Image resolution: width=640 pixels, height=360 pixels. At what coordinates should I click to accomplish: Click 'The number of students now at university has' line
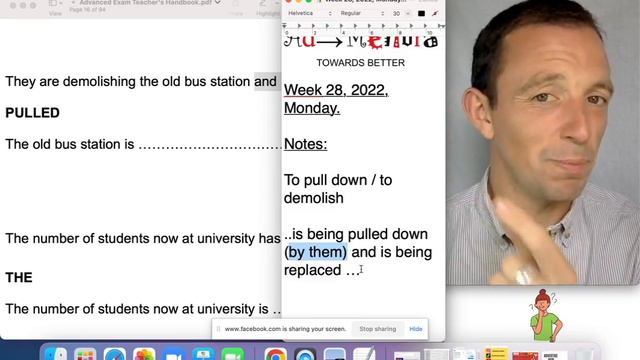(143, 239)
